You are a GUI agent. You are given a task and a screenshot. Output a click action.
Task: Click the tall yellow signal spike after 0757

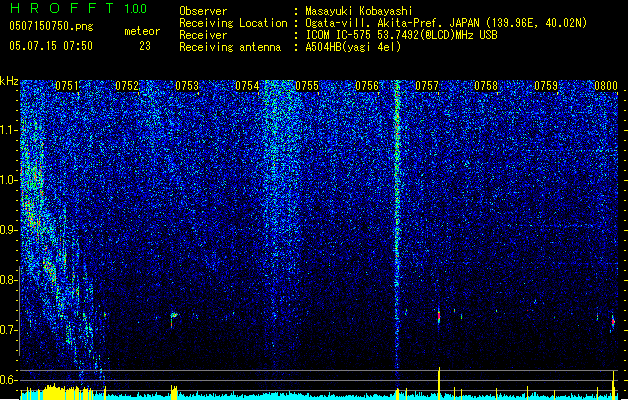(x=439, y=383)
